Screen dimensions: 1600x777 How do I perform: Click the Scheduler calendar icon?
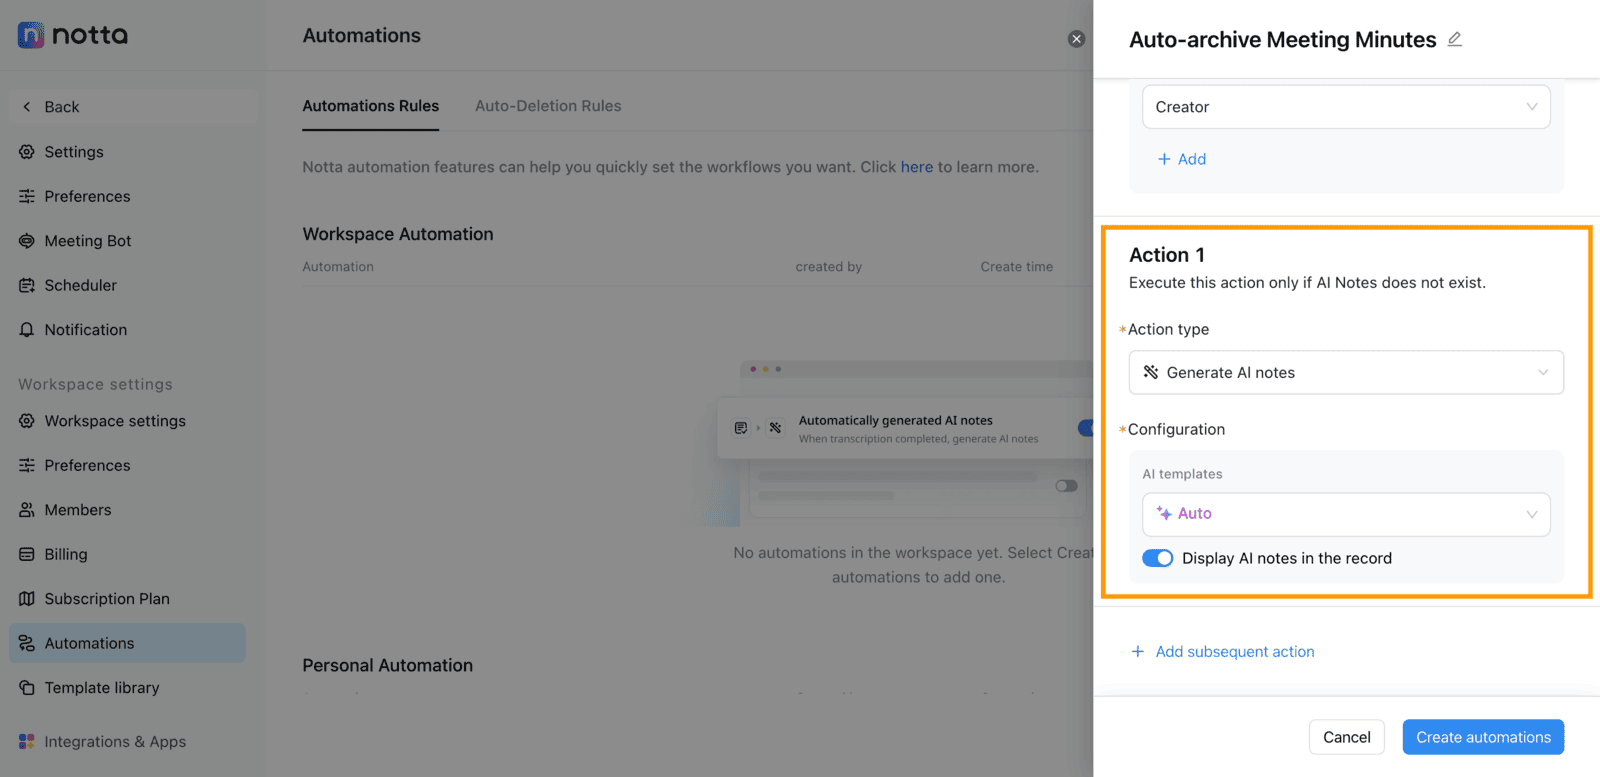(27, 285)
